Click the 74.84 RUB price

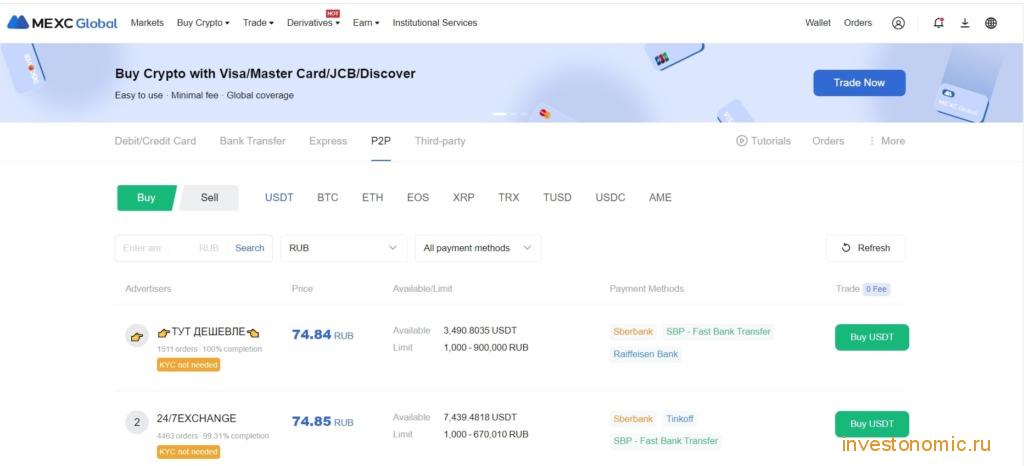pos(323,335)
